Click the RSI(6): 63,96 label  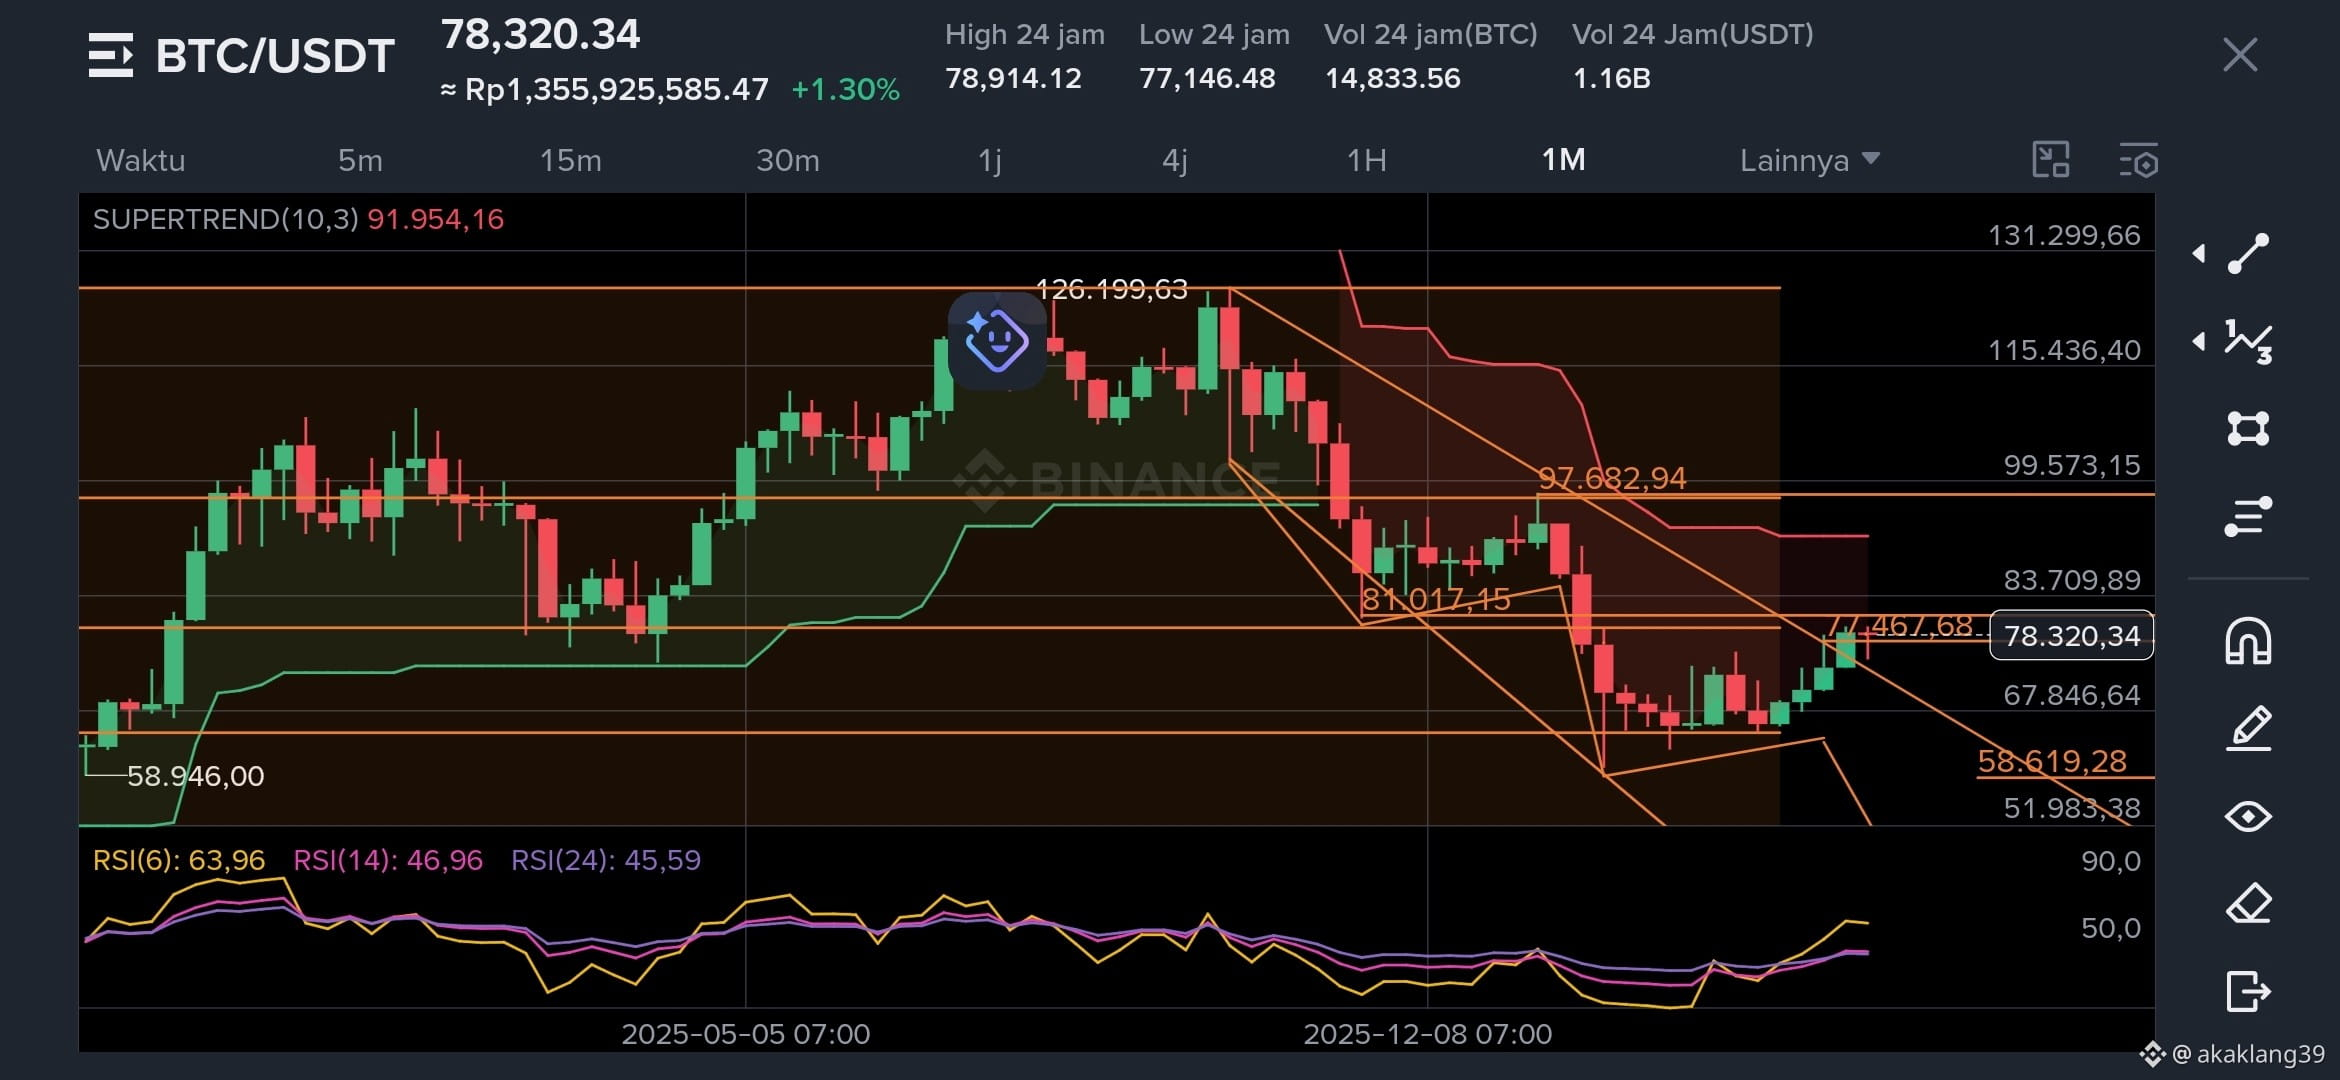pos(179,860)
